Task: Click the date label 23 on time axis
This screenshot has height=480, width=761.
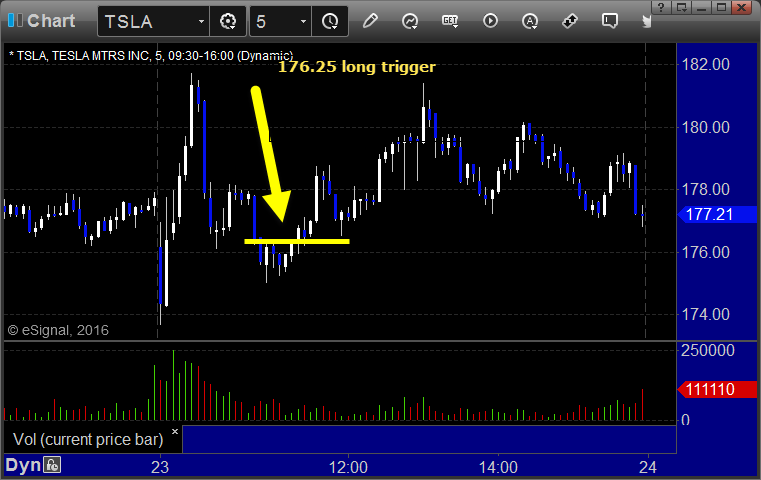Action: pyautogui.click(x=160, y=467)
